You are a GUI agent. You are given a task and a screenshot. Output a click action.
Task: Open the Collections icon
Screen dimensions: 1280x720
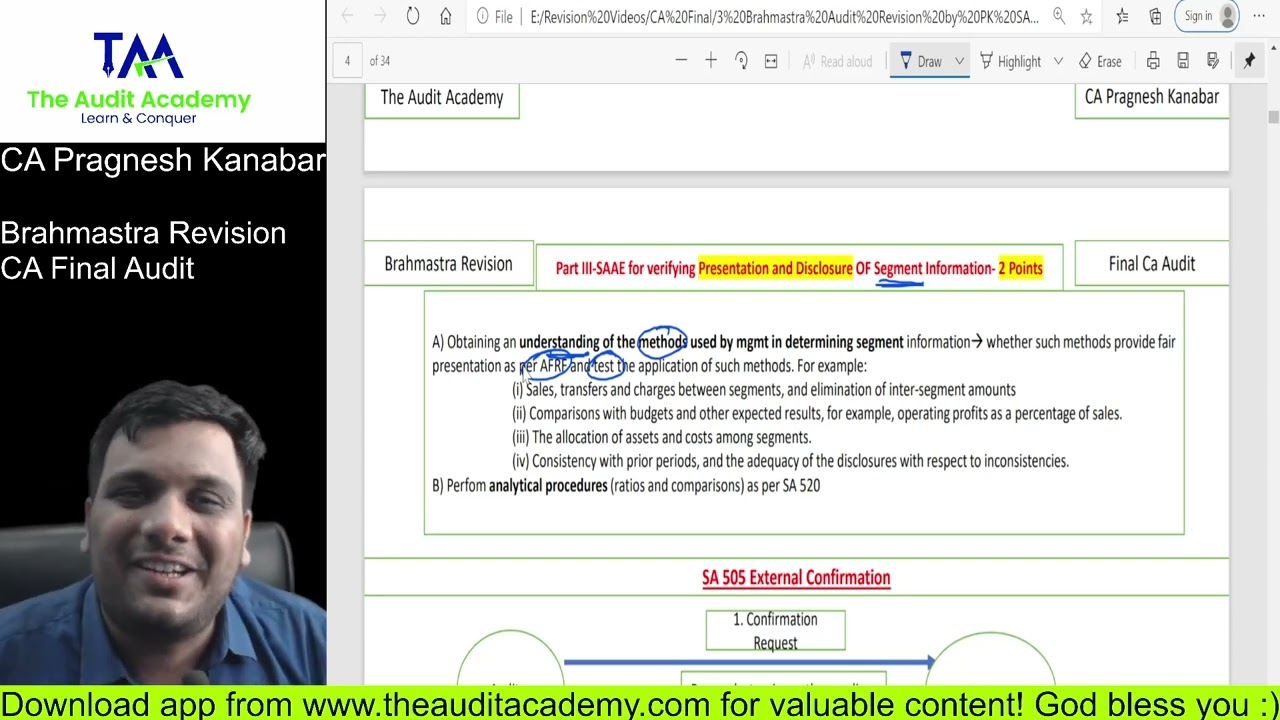1155,16
